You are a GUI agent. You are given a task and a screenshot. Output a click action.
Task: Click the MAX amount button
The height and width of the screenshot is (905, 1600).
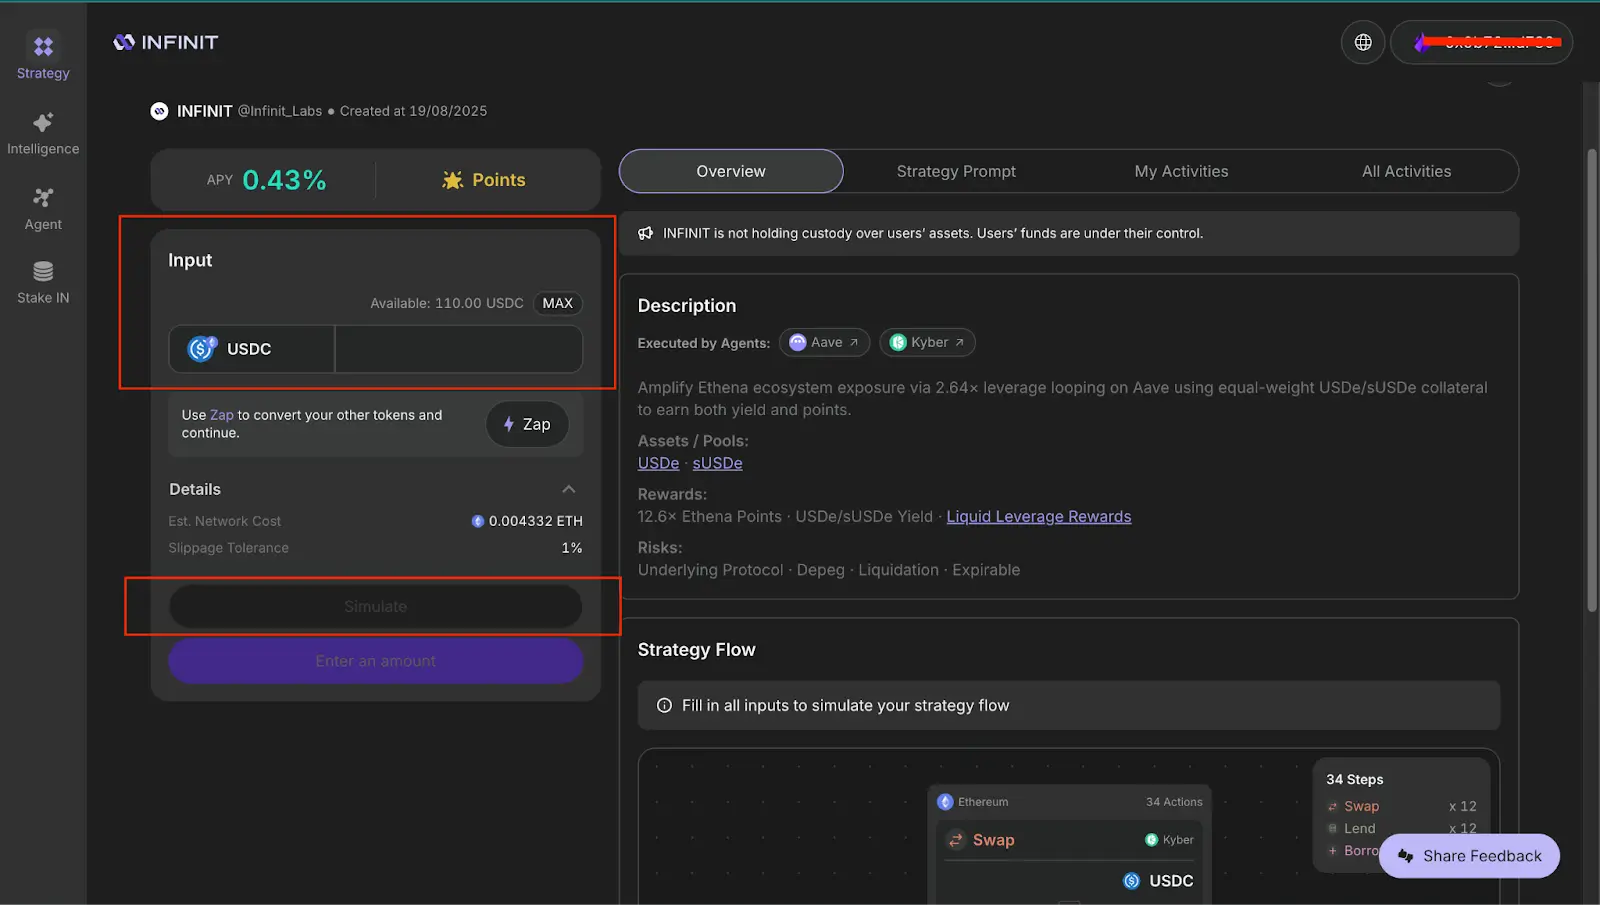pos(558,303)
